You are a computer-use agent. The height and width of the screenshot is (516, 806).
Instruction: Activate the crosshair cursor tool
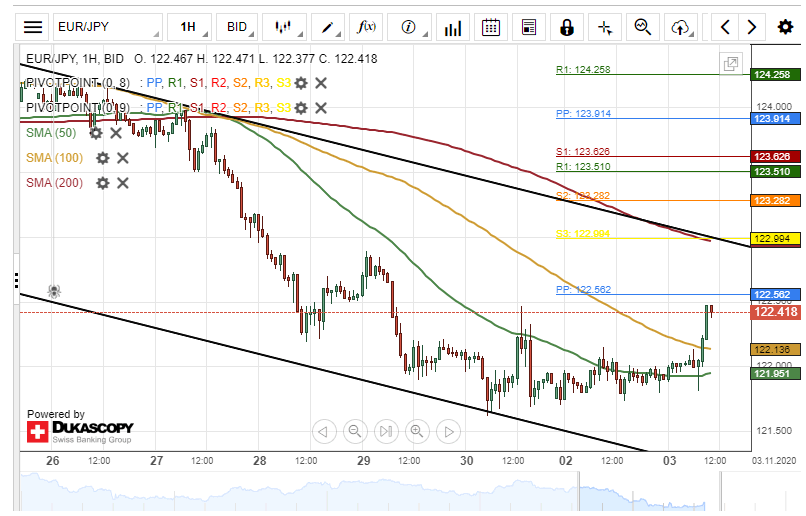pos(605,27)
